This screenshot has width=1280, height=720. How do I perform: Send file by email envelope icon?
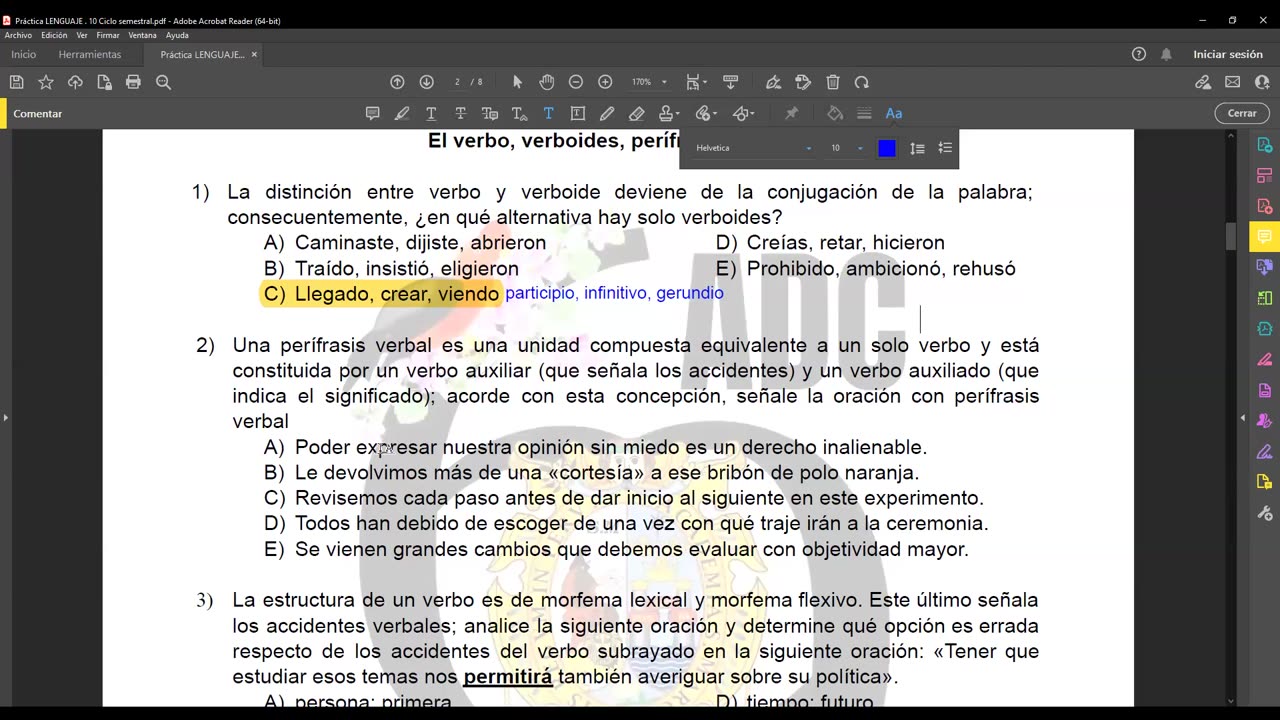[1232, 82]
